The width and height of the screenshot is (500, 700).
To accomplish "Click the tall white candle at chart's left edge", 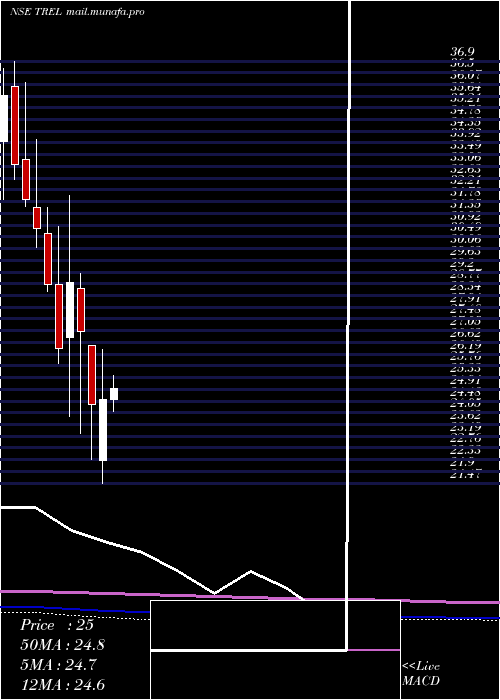I will point(4,119).
